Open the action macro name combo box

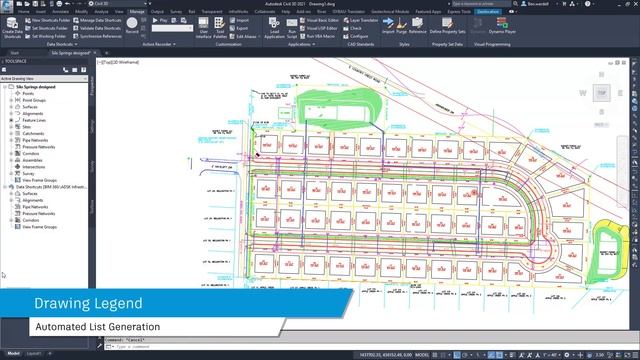tap(172, 28)
